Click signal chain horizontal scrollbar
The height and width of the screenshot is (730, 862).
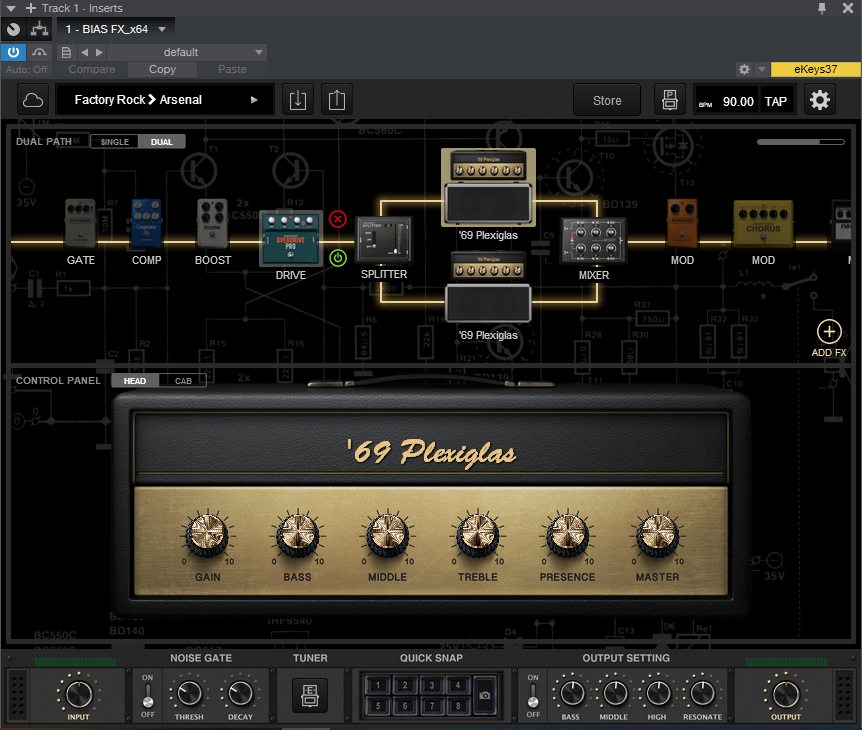coord(800,142)
